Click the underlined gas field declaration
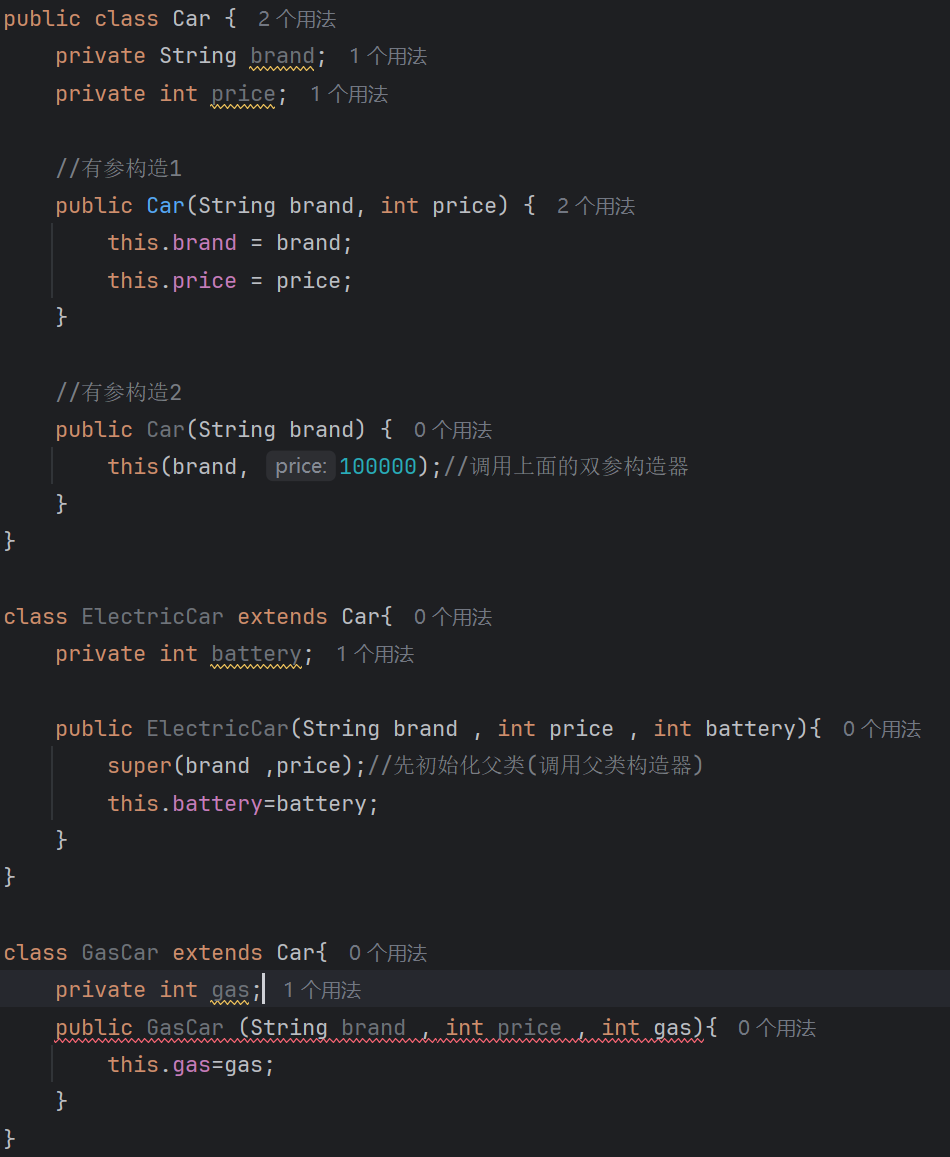 230,991
